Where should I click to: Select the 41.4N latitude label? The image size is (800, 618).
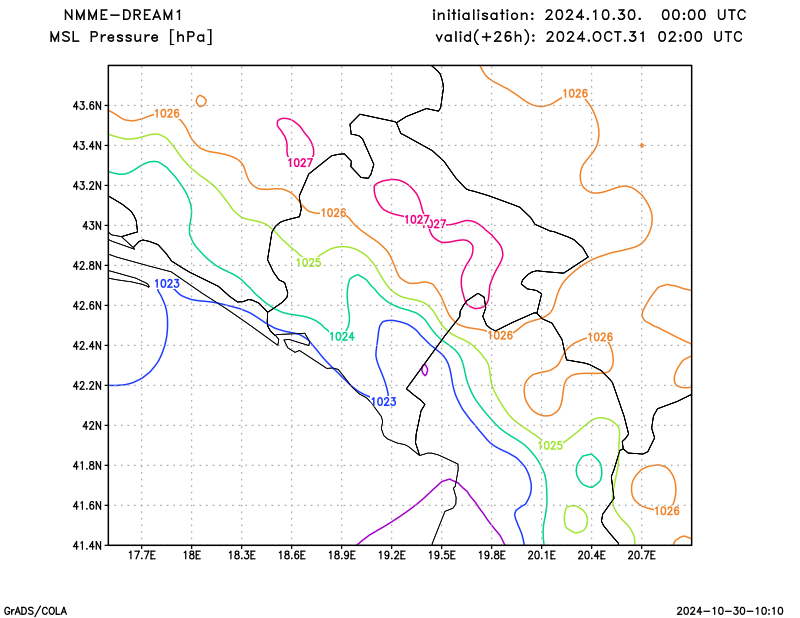point(87,546)
